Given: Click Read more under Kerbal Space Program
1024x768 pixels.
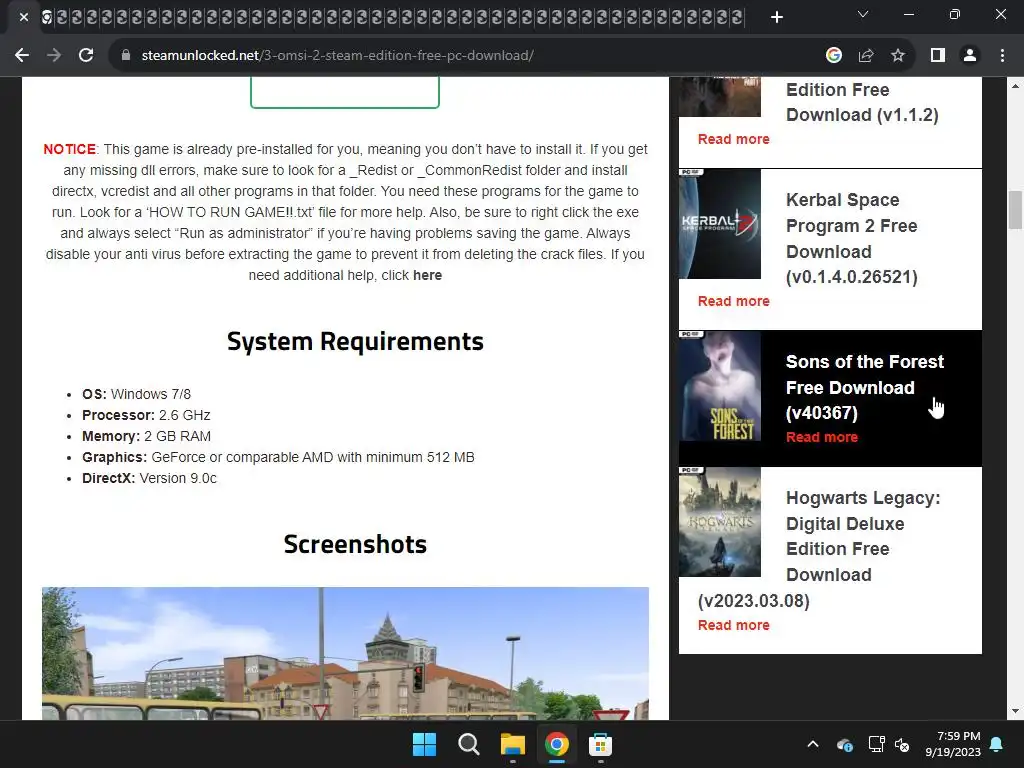Looking at the screenshot, I should [x=733, y=301].
